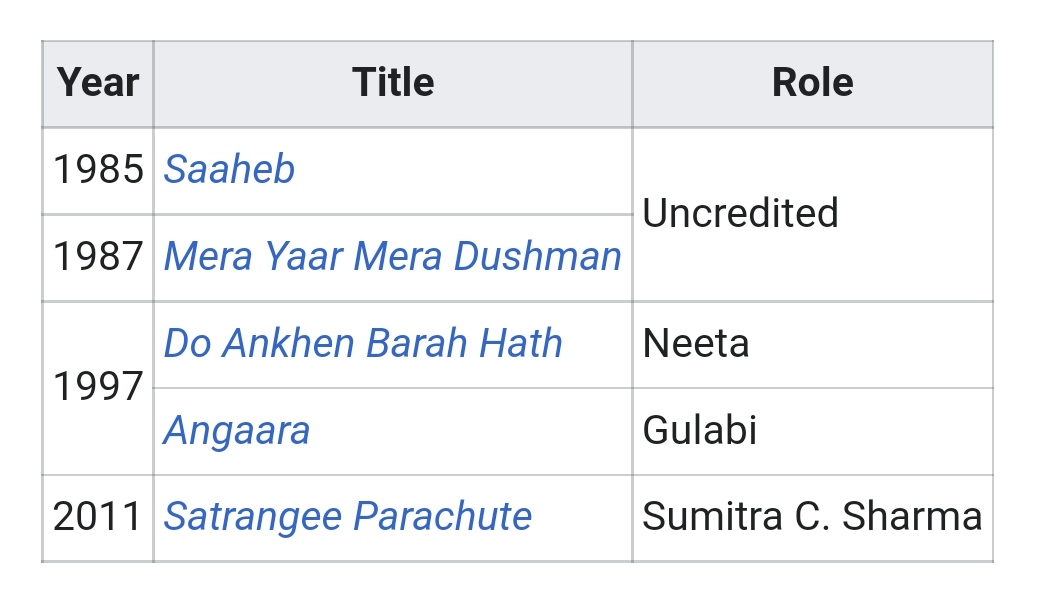The width and height of the screenshot is (1044, 599).
Task: Open the Do Ankhen Barah Hath link
Action: coord(363,343)
